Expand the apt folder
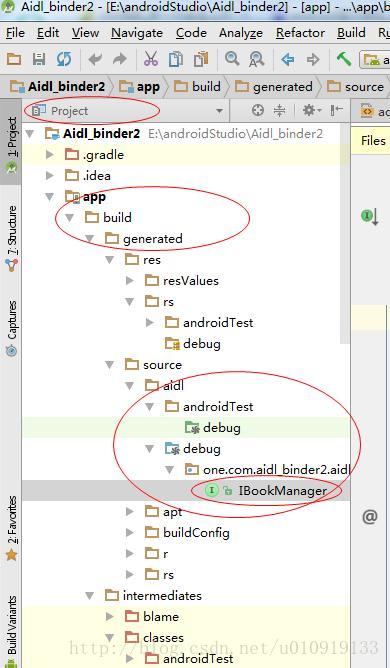 [130, 512]
